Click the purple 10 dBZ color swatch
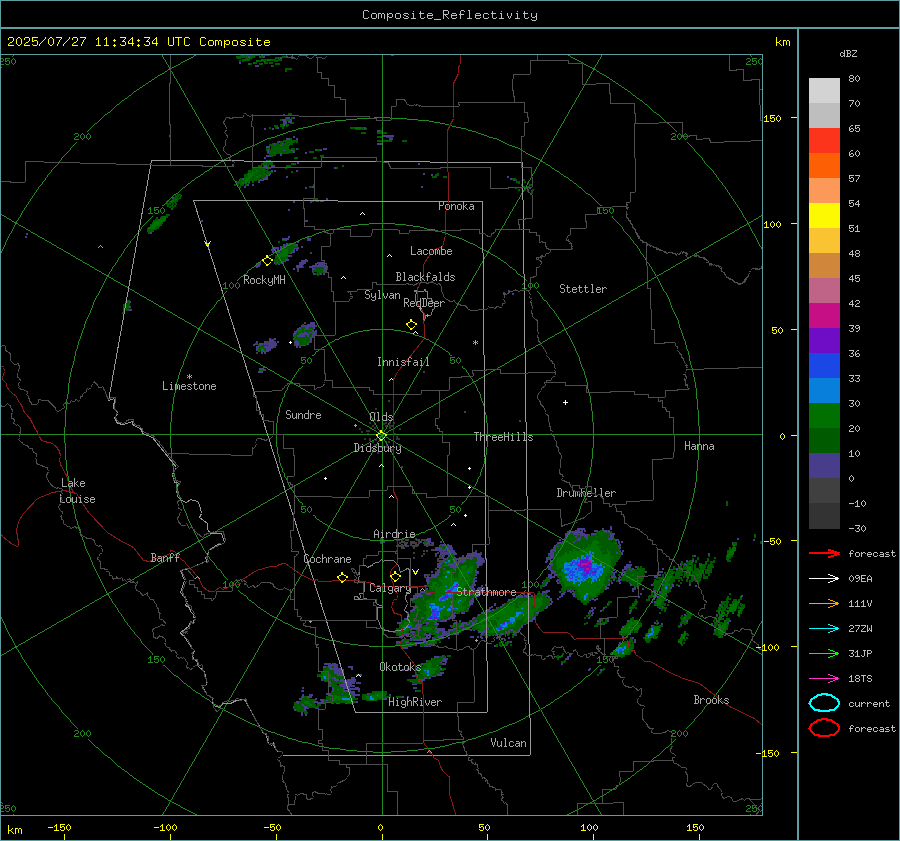 click(x=824, y=466)
